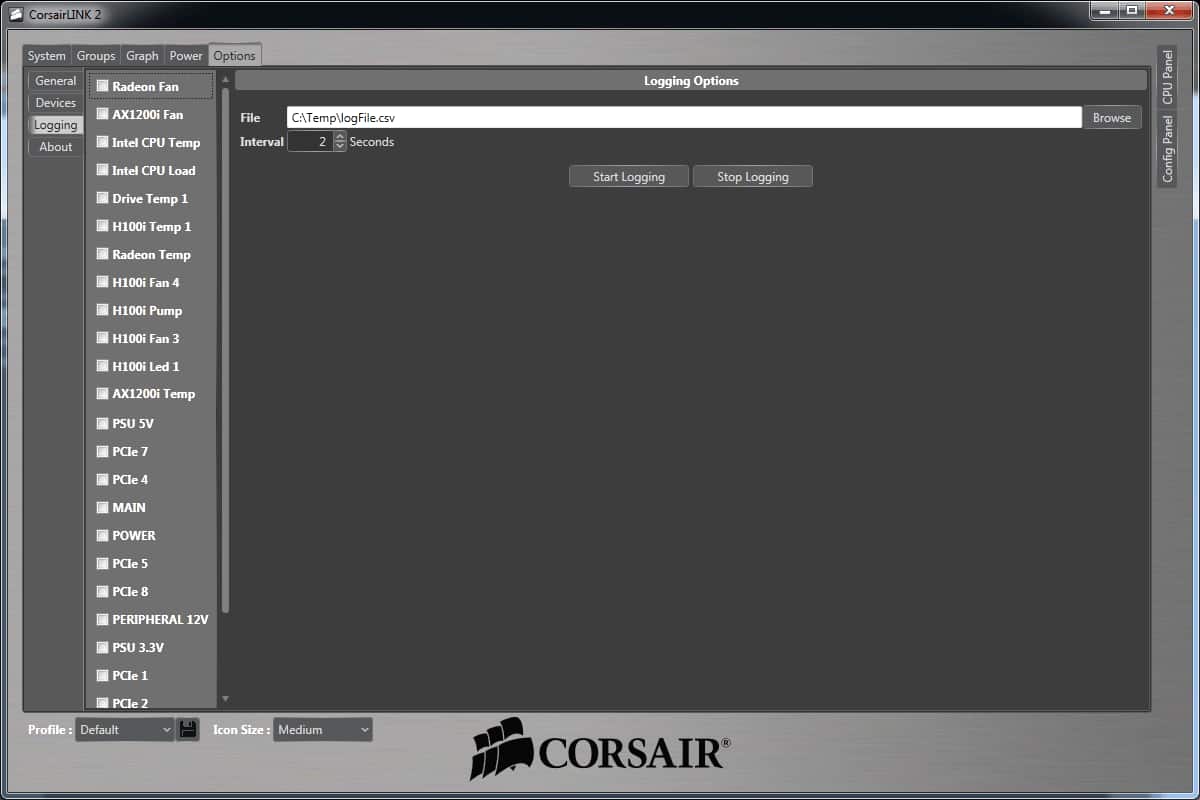Check the PSU 5V checkbox
The width and height of the screenshot is (1200, 800).
[102, 424]
